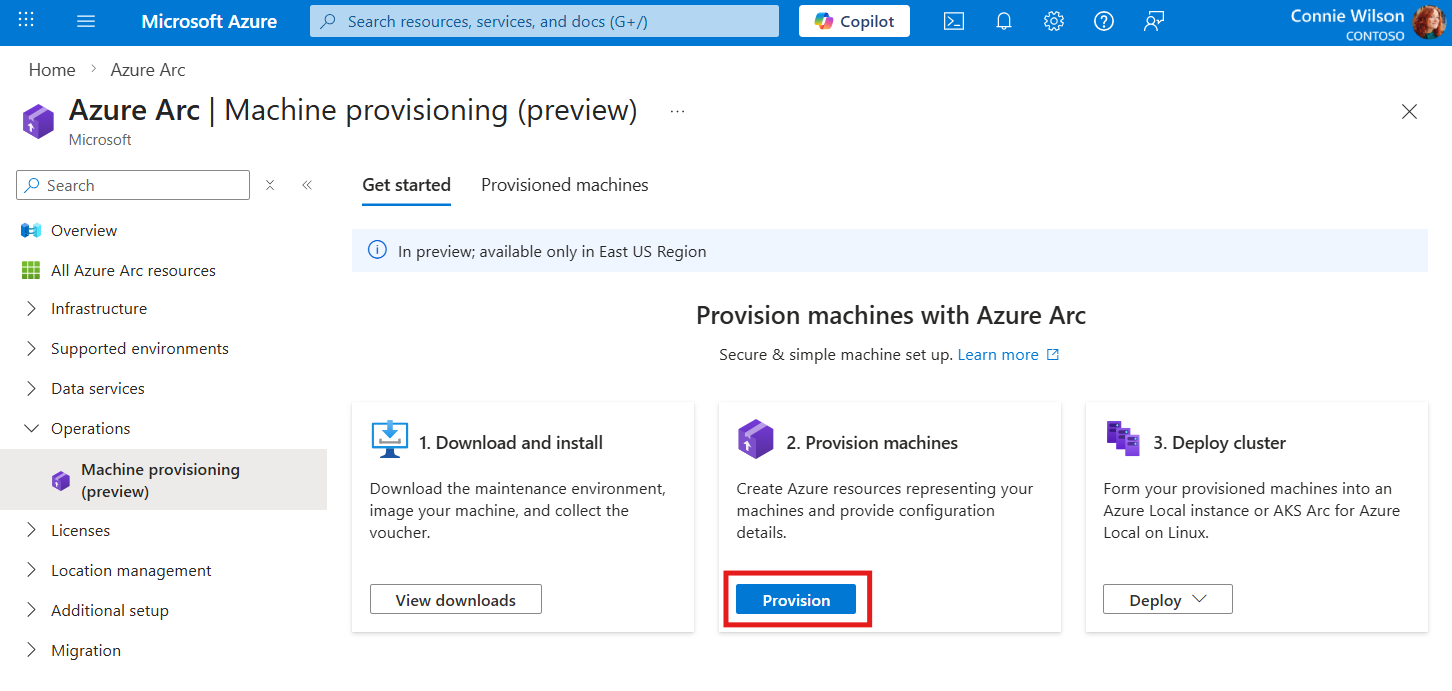1452x691 pixels.
Task: Click the info icon in the preview banner
Action: tap(377, 251)
